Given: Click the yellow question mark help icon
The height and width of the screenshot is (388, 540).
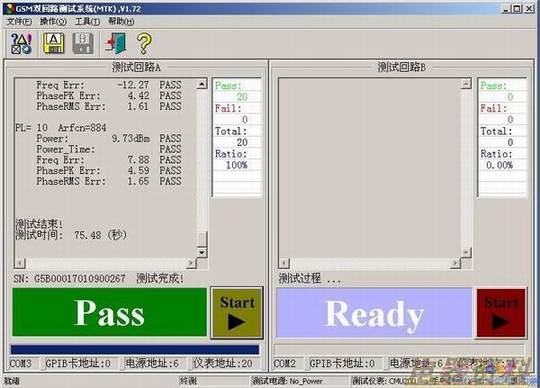Looking at the screenshot, I should [144, 43].
